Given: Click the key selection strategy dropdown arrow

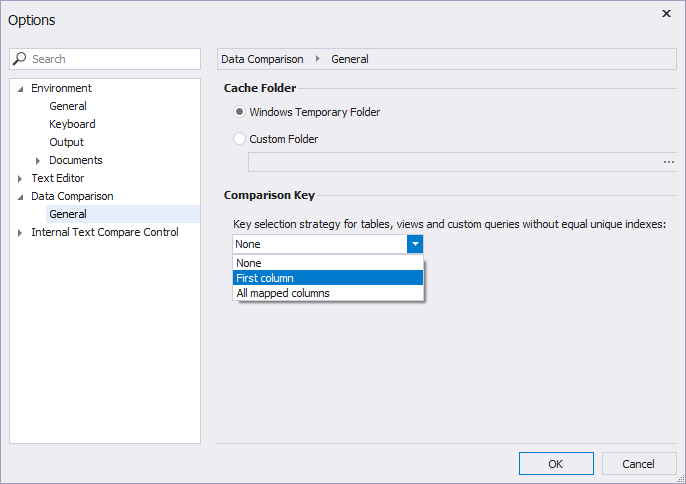Looking at the screenshot, I should (415, 244).
